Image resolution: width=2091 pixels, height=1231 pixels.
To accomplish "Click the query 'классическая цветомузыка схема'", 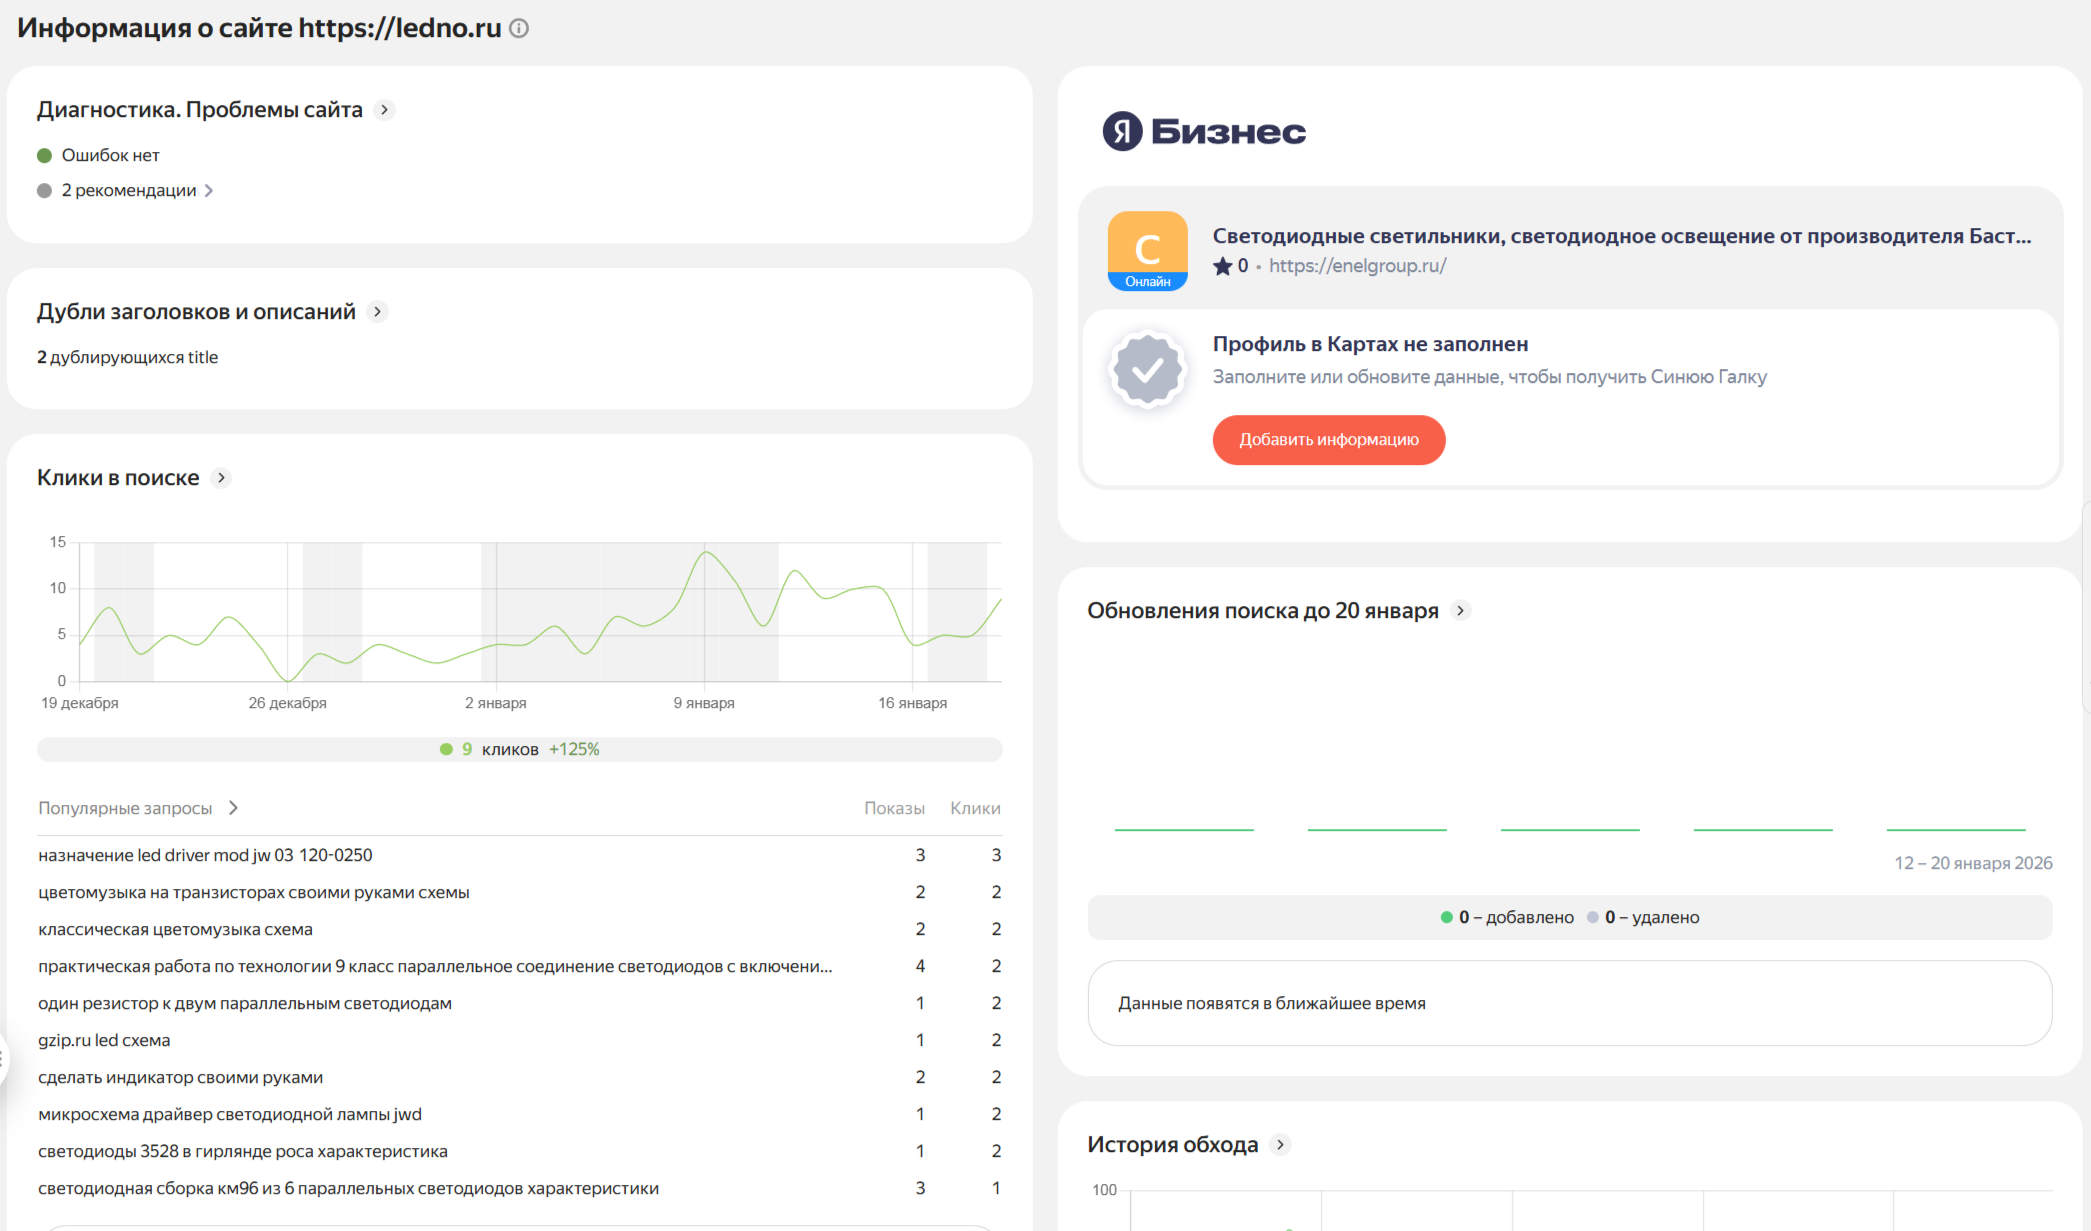I will point(175,929).
